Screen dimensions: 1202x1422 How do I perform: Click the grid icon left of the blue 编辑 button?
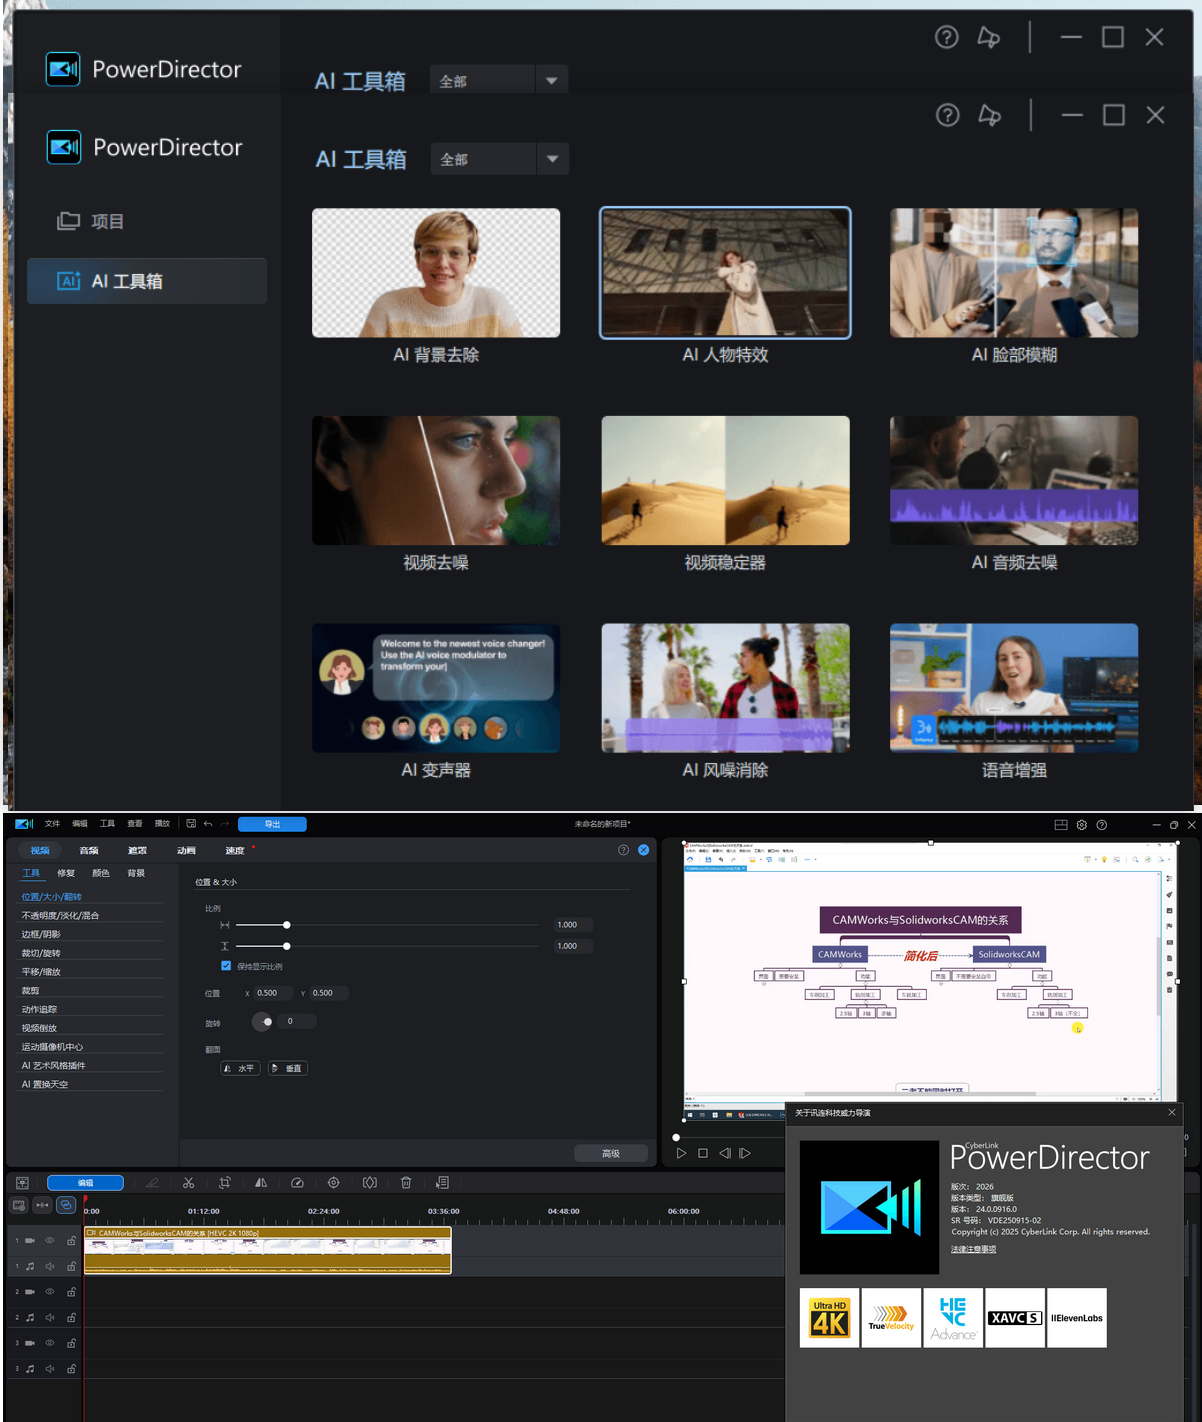[22, 1183]
